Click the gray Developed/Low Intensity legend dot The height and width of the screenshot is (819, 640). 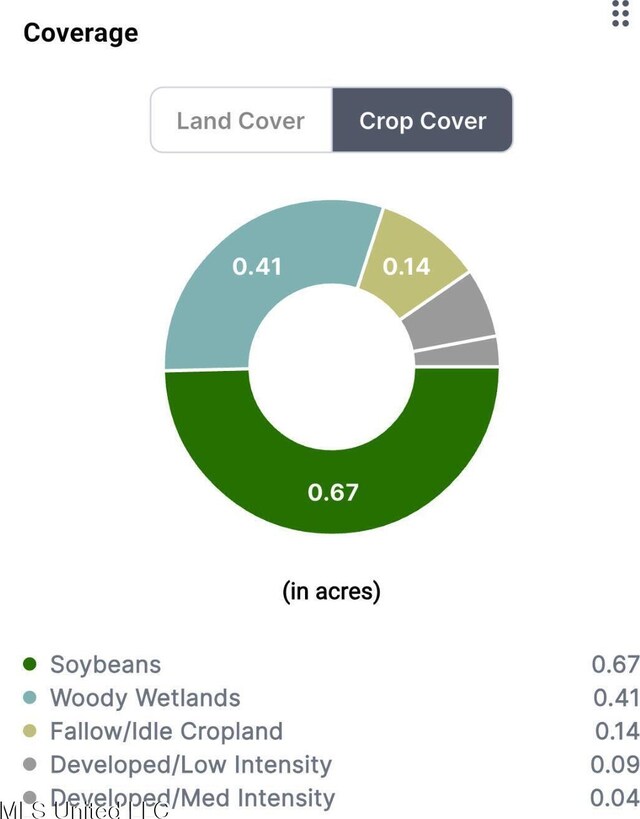[x=30, y=765]
